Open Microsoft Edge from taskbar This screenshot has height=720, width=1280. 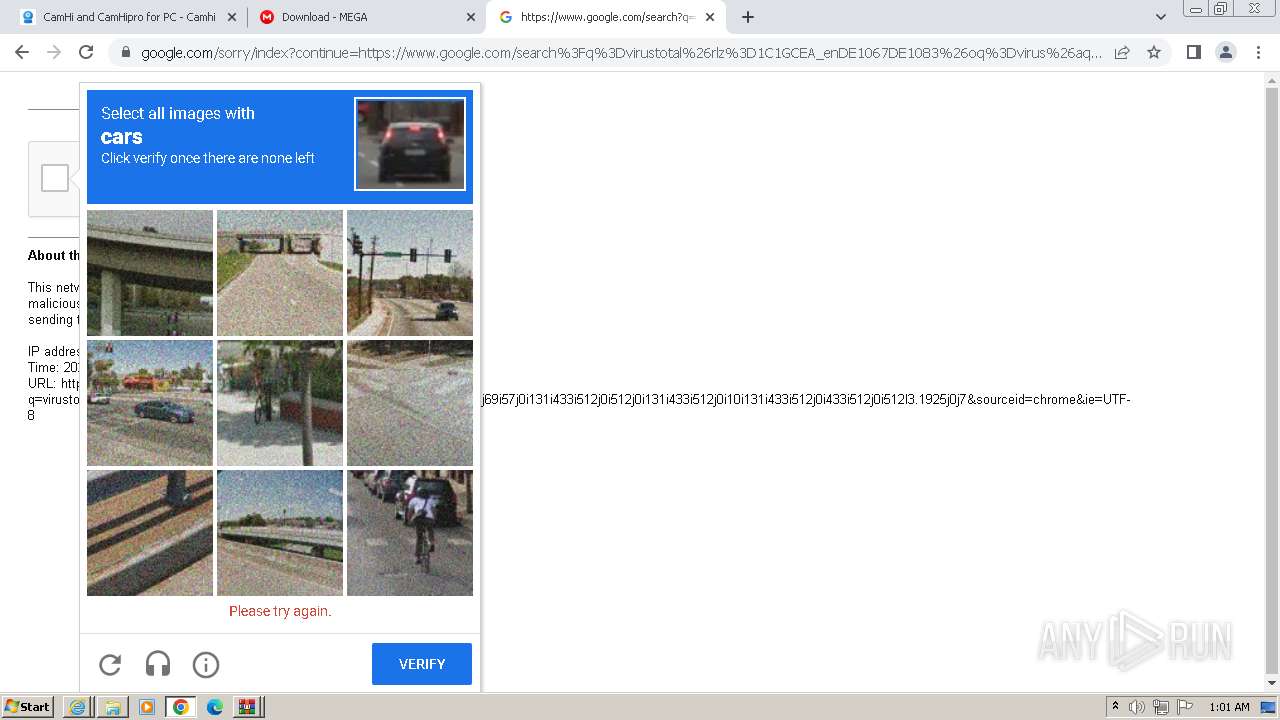214,707
